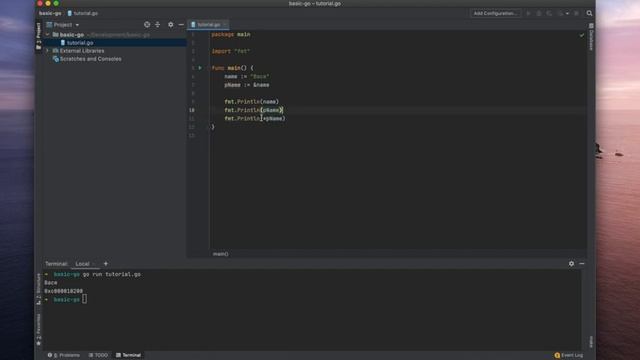Click the import "fmt" line

pyautogui.click(x=231, y=51)
